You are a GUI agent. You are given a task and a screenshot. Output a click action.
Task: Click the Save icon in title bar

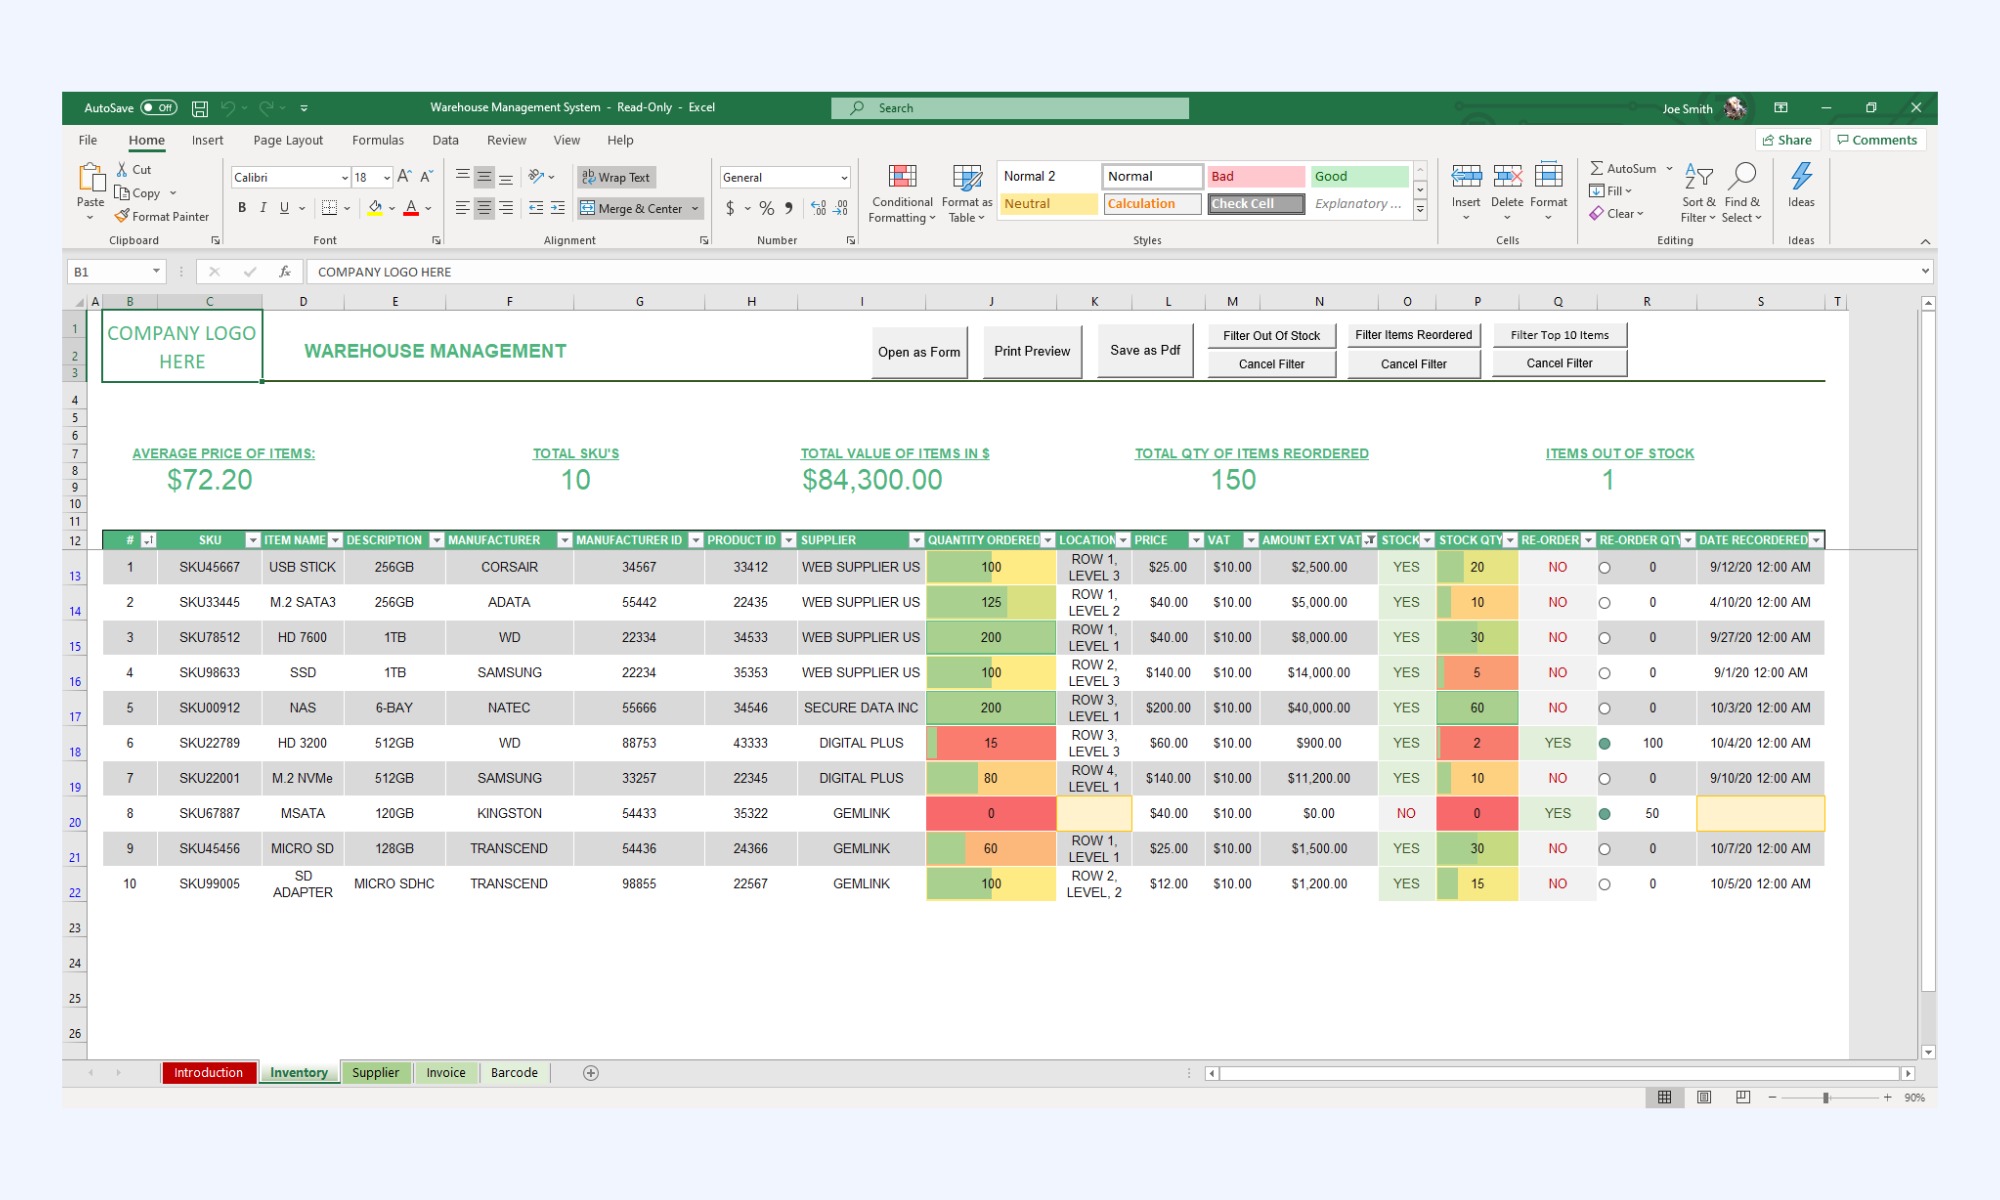(x=200, y=108)
